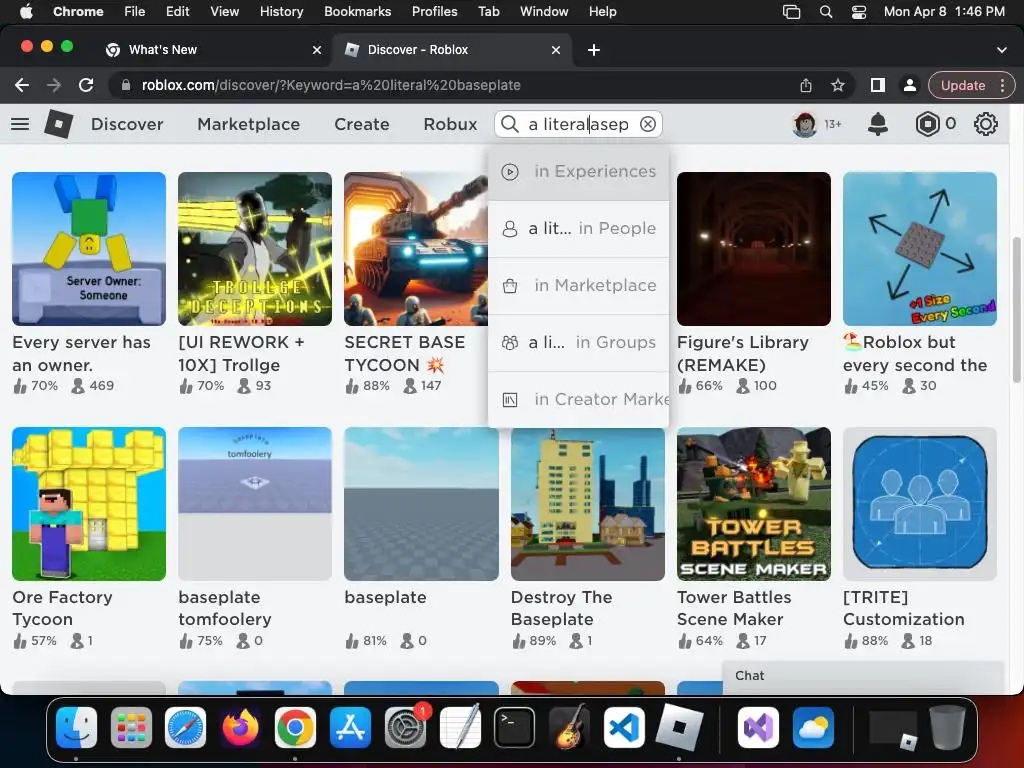Open the user avatar profile icon

tap(805, 124)
